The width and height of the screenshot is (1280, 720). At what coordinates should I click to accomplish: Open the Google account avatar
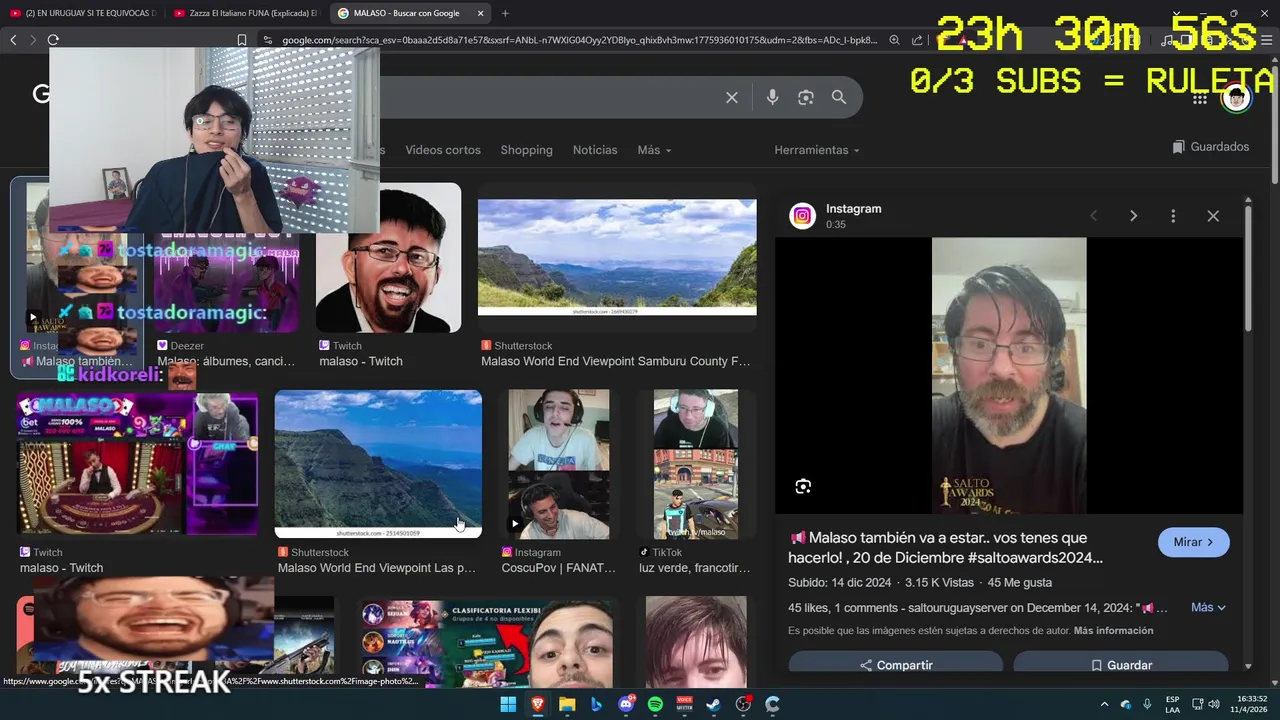tap(1237, 98)
